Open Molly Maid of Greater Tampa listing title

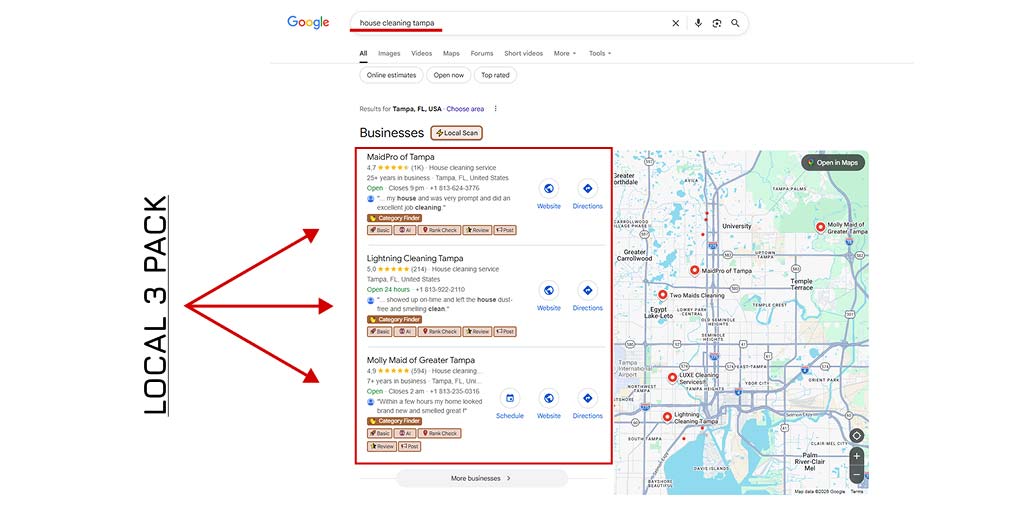pyautogui.click(x=421, y=360)
